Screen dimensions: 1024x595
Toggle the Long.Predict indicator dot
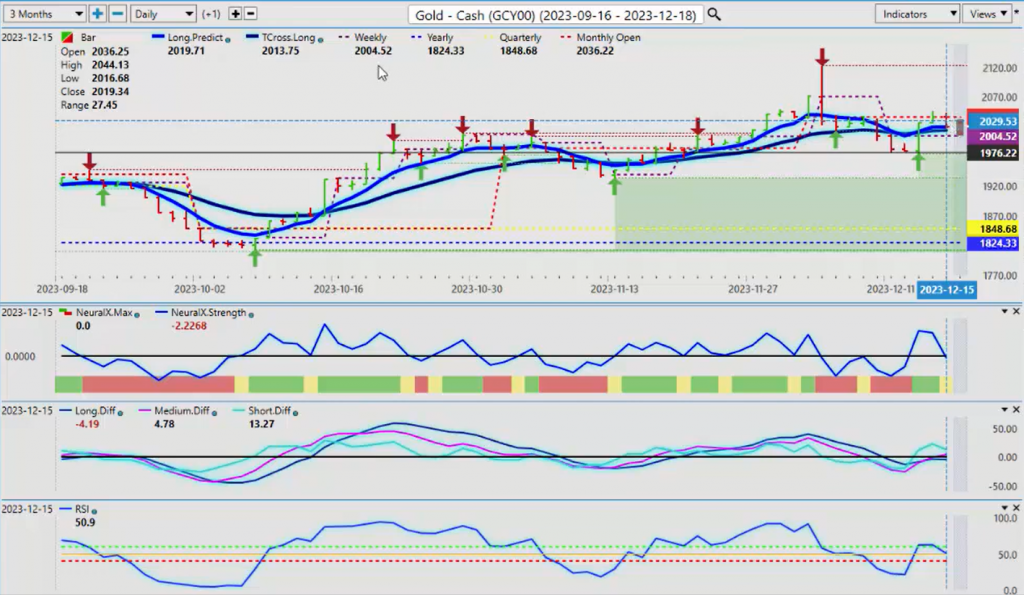pos(228,40)
